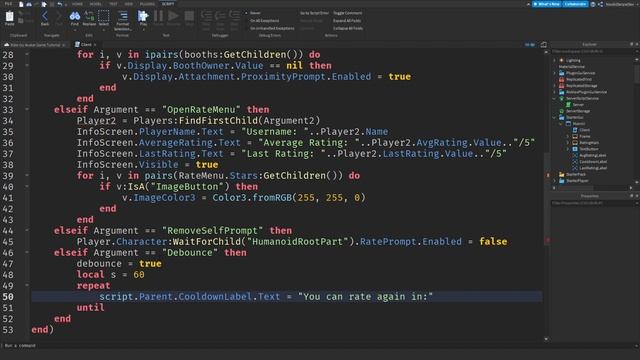Click the Format Selection icon
640x360 pixels.
point(122,16)
